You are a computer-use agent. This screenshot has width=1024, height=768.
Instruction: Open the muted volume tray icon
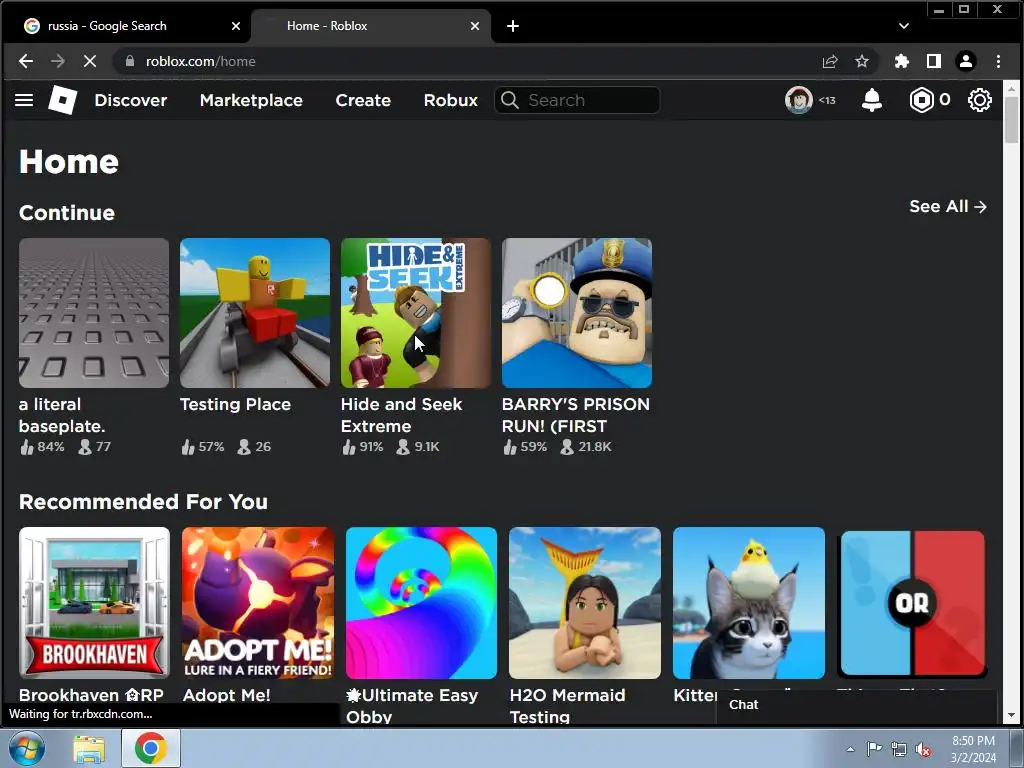pyautogui.click(x=923, y=750)
